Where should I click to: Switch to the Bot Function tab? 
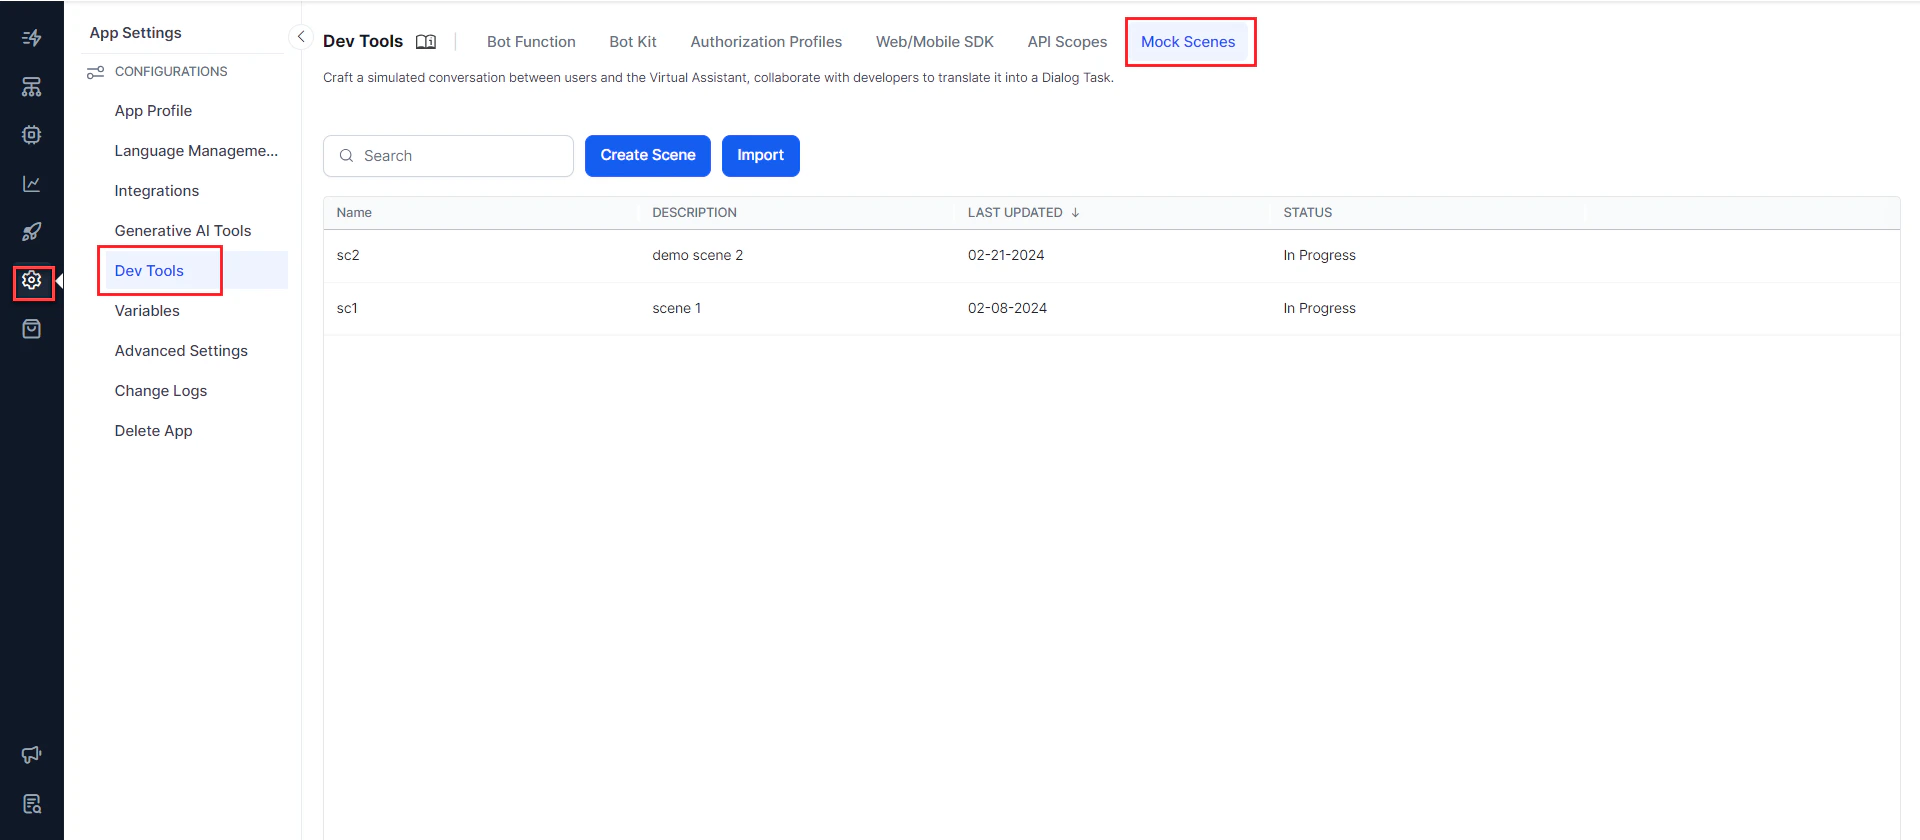531,42
